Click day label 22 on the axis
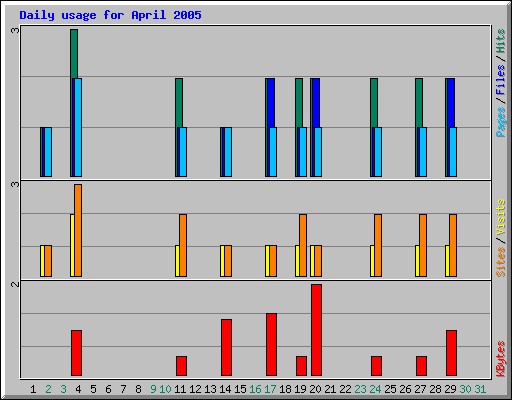 (345, 389)
